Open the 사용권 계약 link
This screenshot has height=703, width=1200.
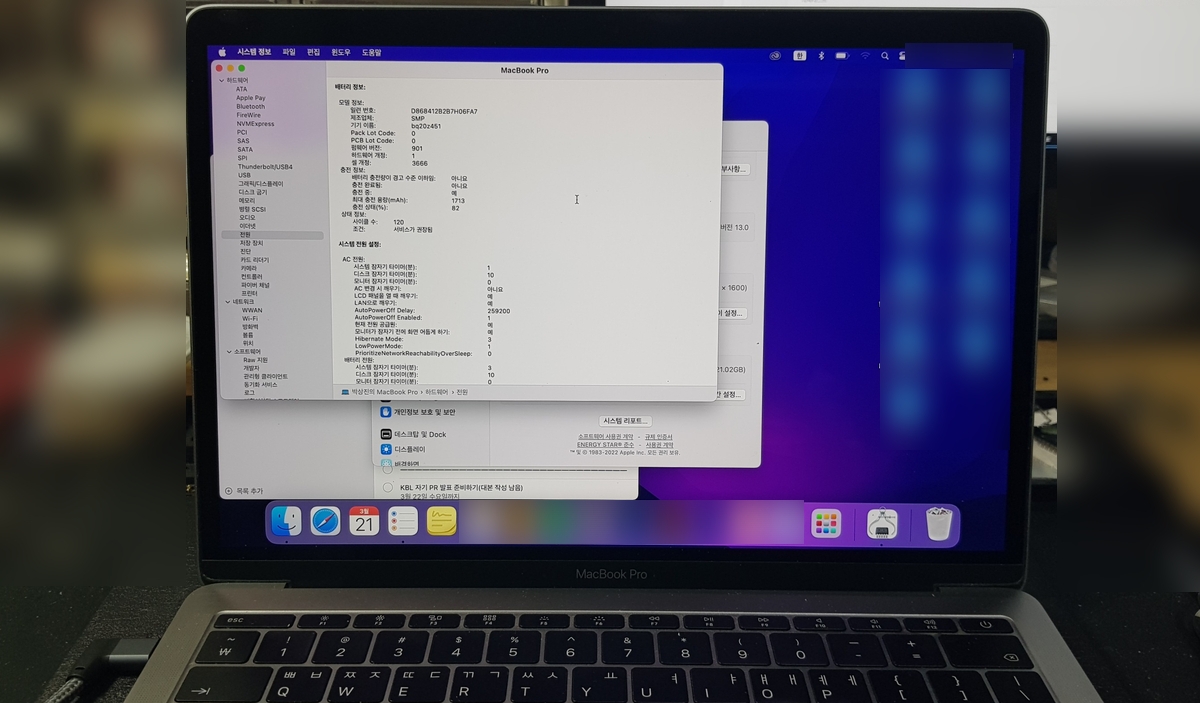659,445
